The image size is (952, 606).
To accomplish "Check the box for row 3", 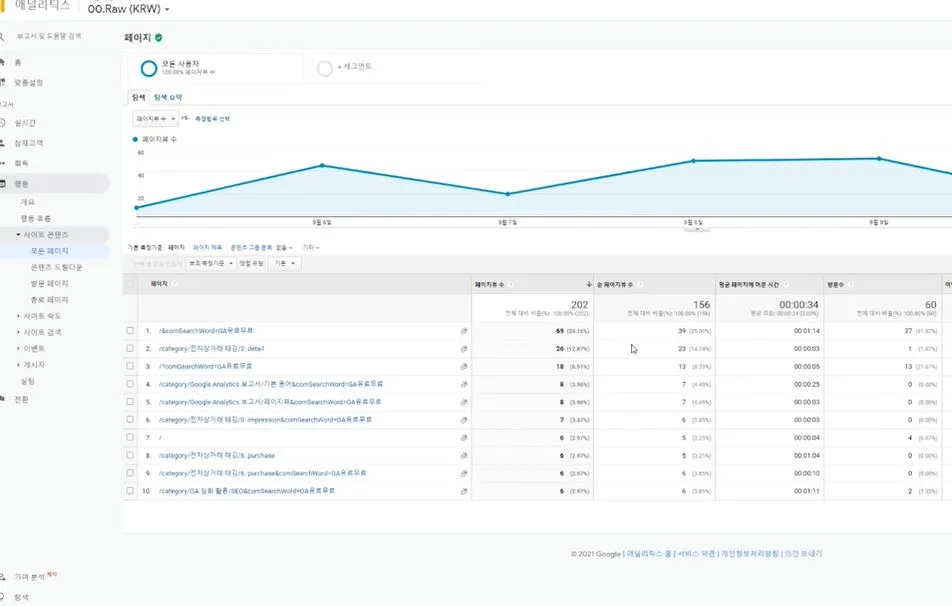I will [x=130, y=366].
